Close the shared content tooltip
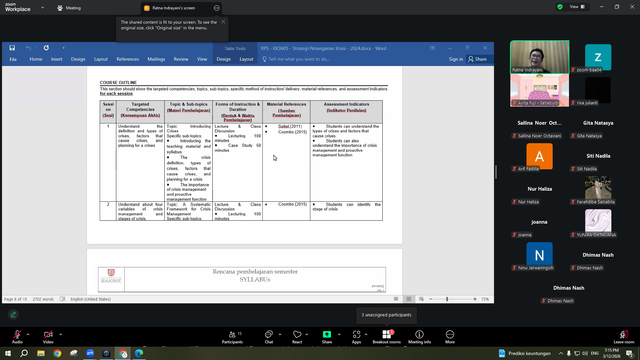 [223, 22]
